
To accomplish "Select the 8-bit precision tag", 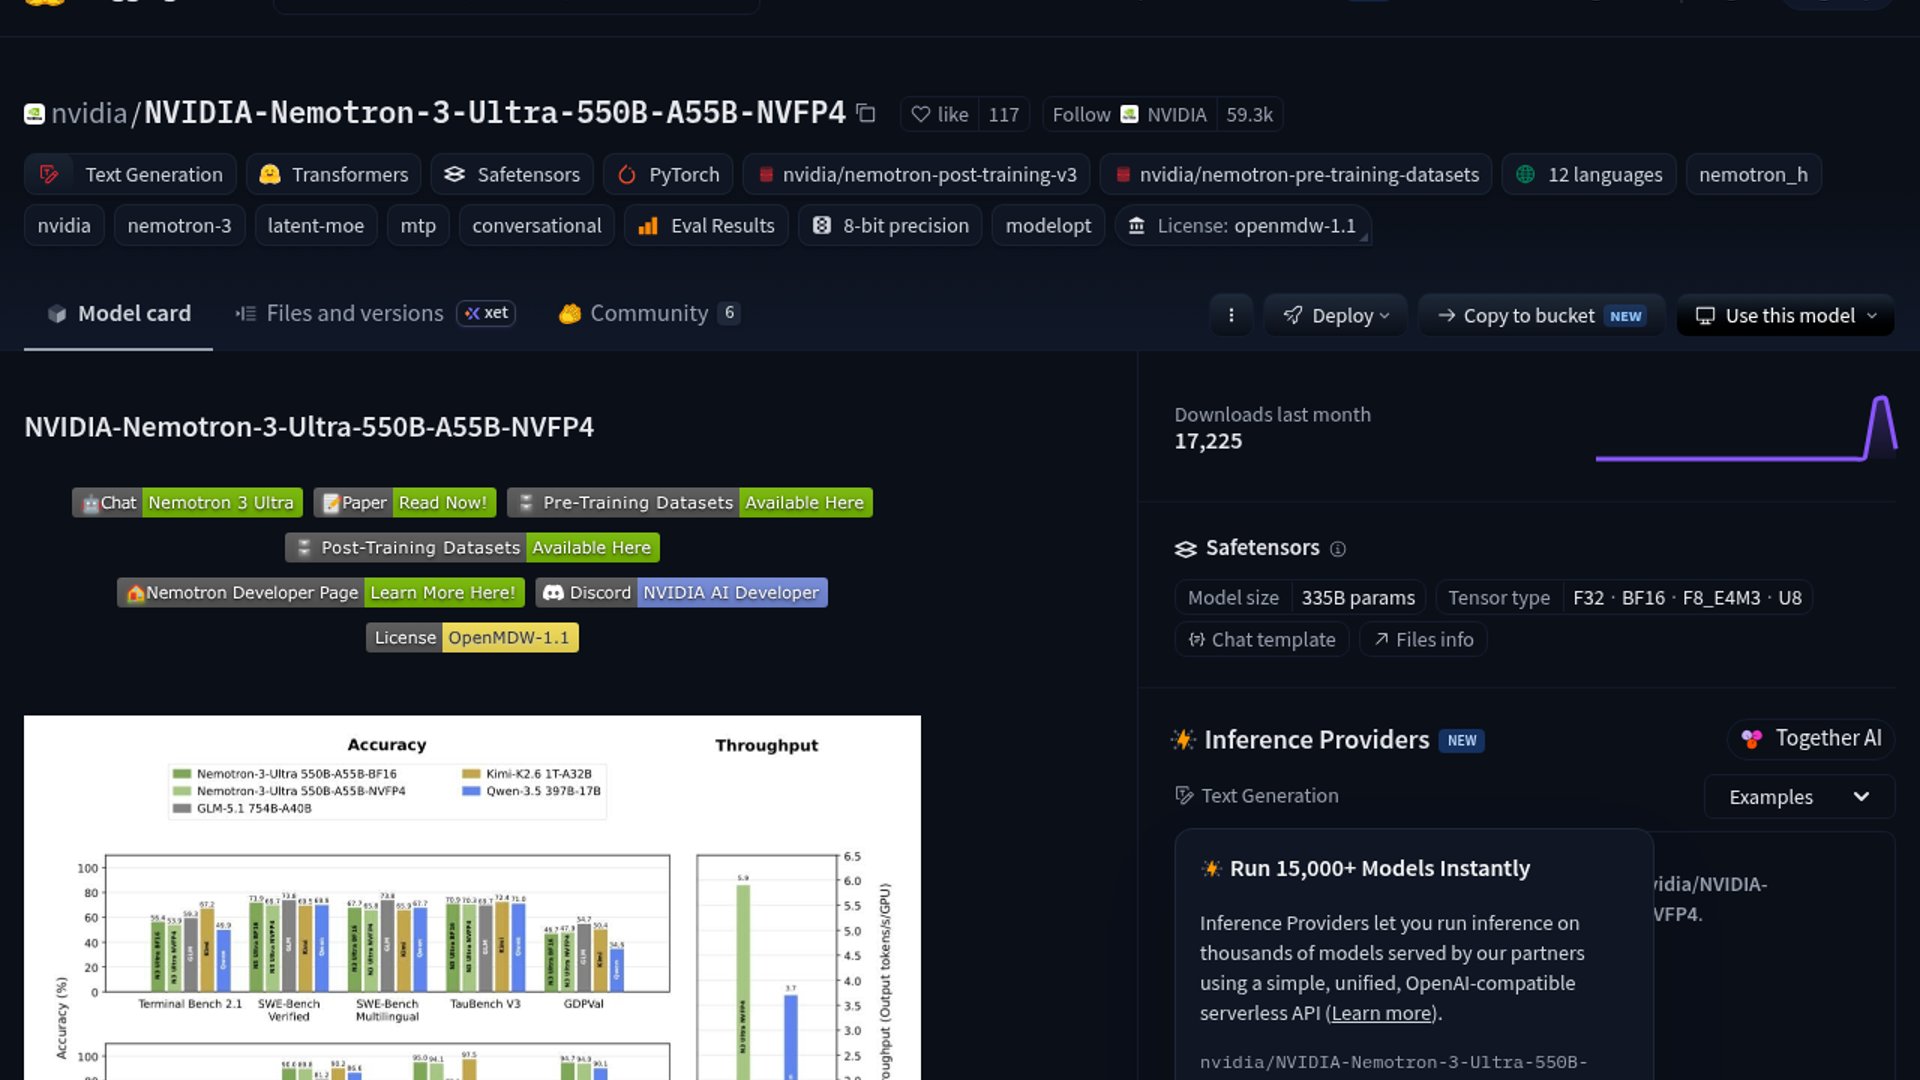I will click(890, 226).
